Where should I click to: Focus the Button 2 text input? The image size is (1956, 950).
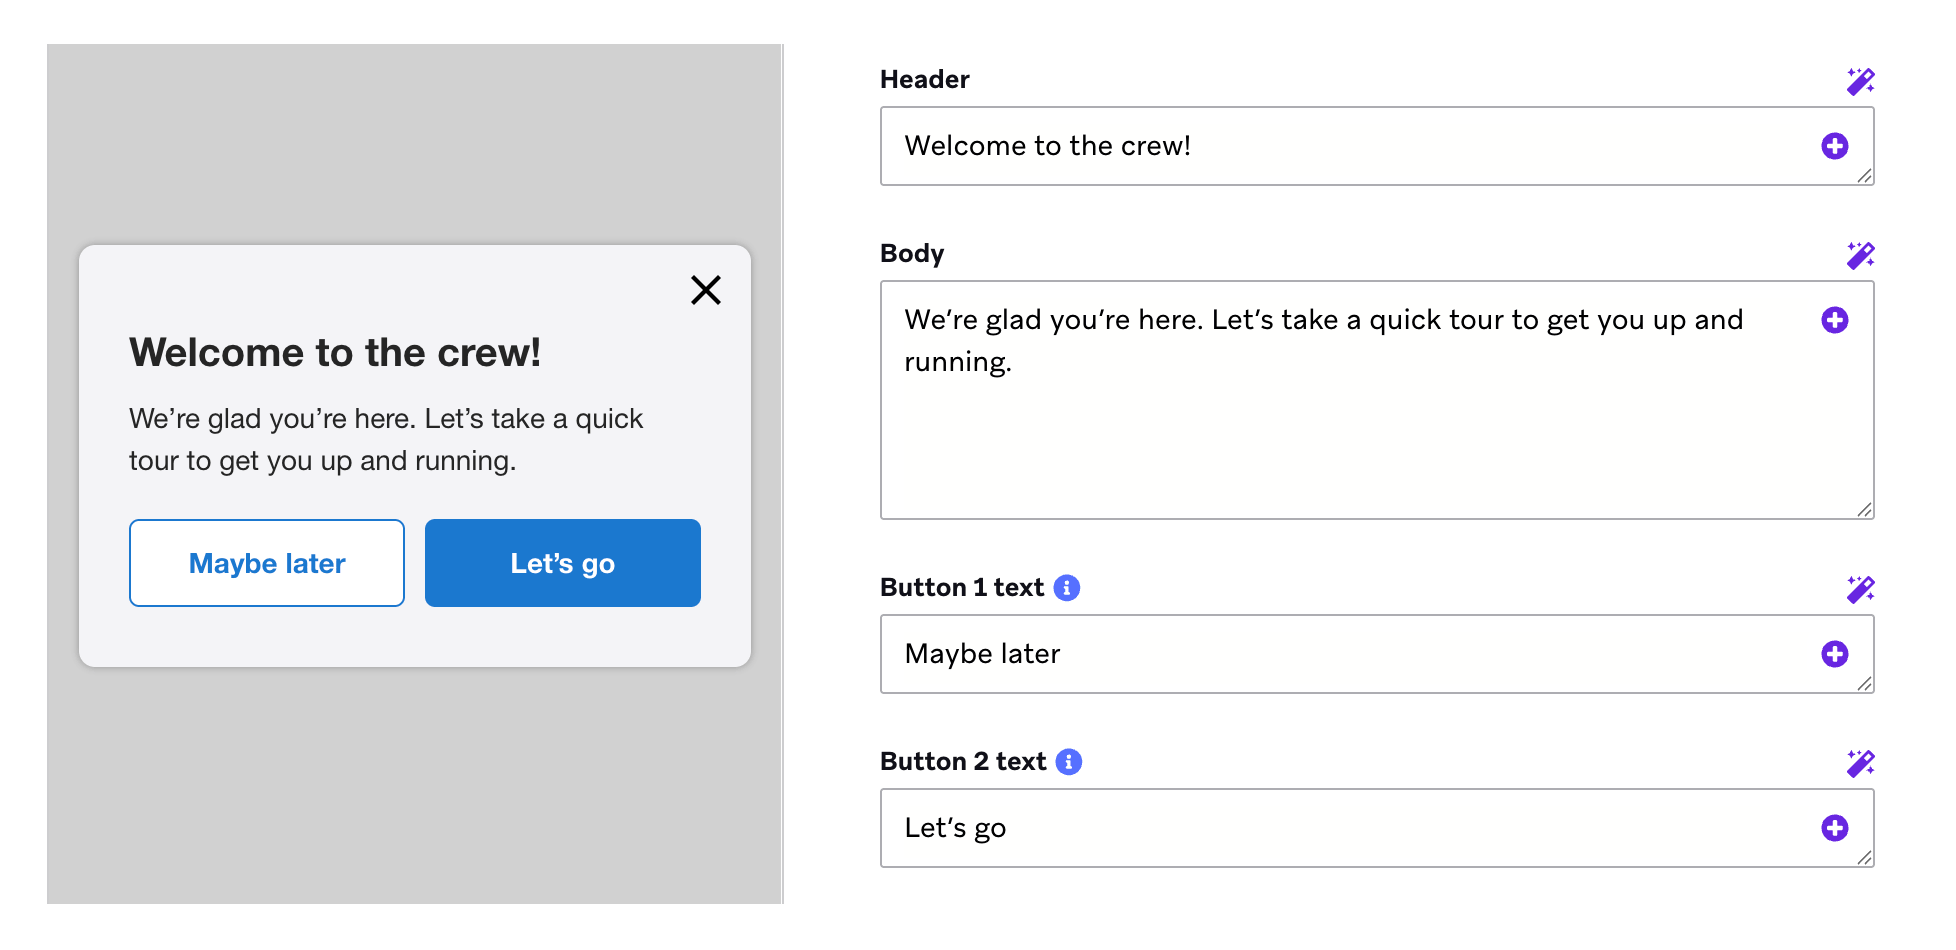click(1377, 828)
